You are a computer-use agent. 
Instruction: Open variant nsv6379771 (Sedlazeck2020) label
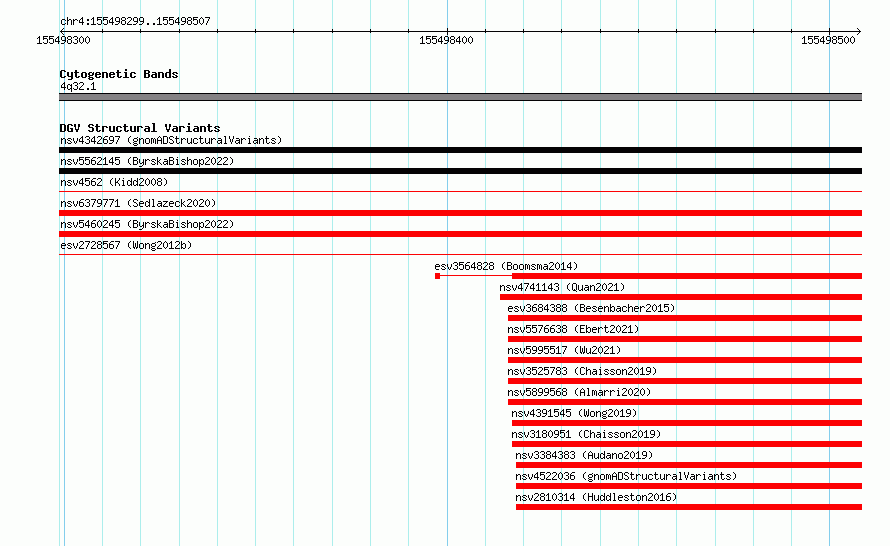(x=138, y=203)
